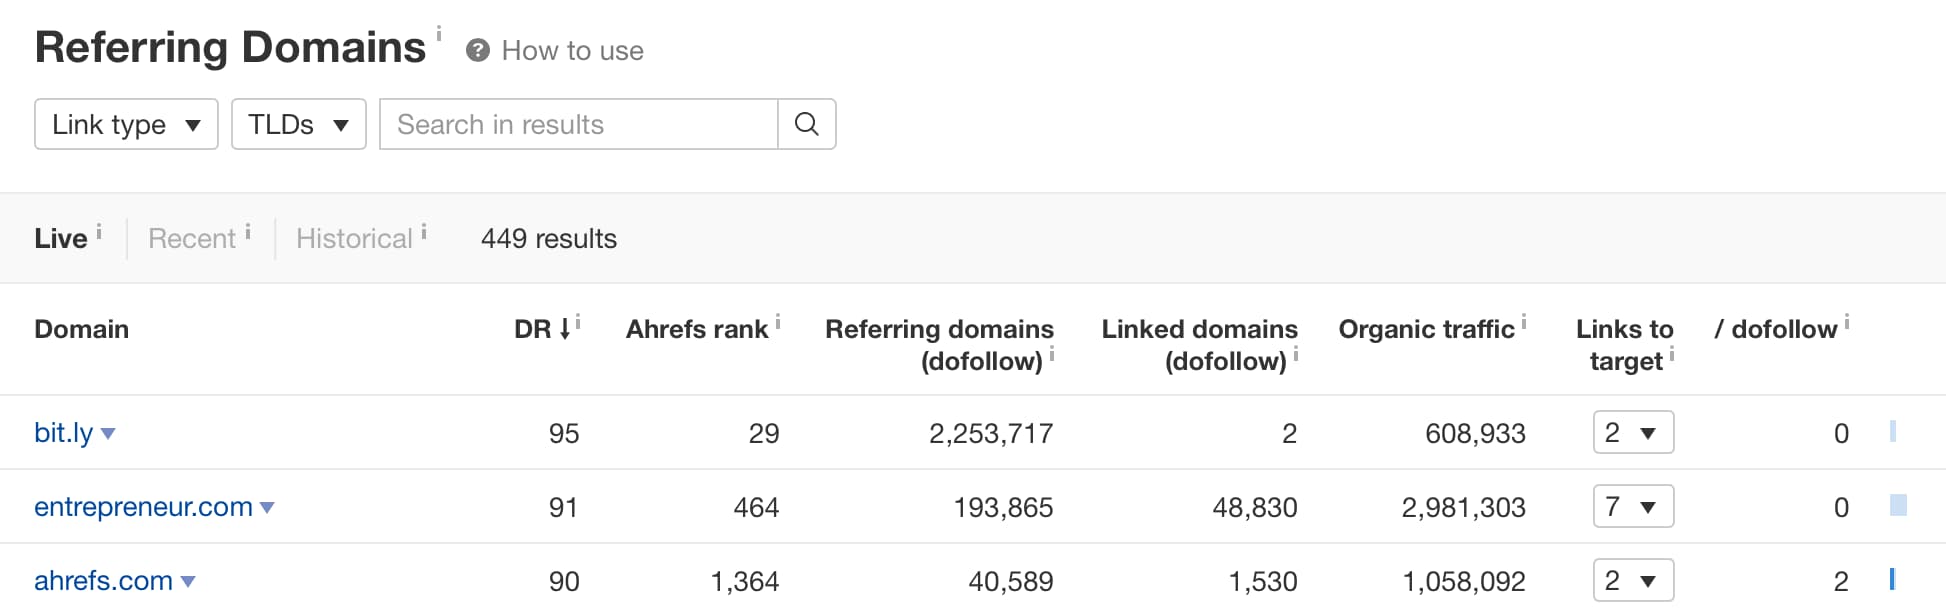Viewport: 1946px width, 612px height.
Task: Click info icon beside Historical tab
Action: pos(424,232)
